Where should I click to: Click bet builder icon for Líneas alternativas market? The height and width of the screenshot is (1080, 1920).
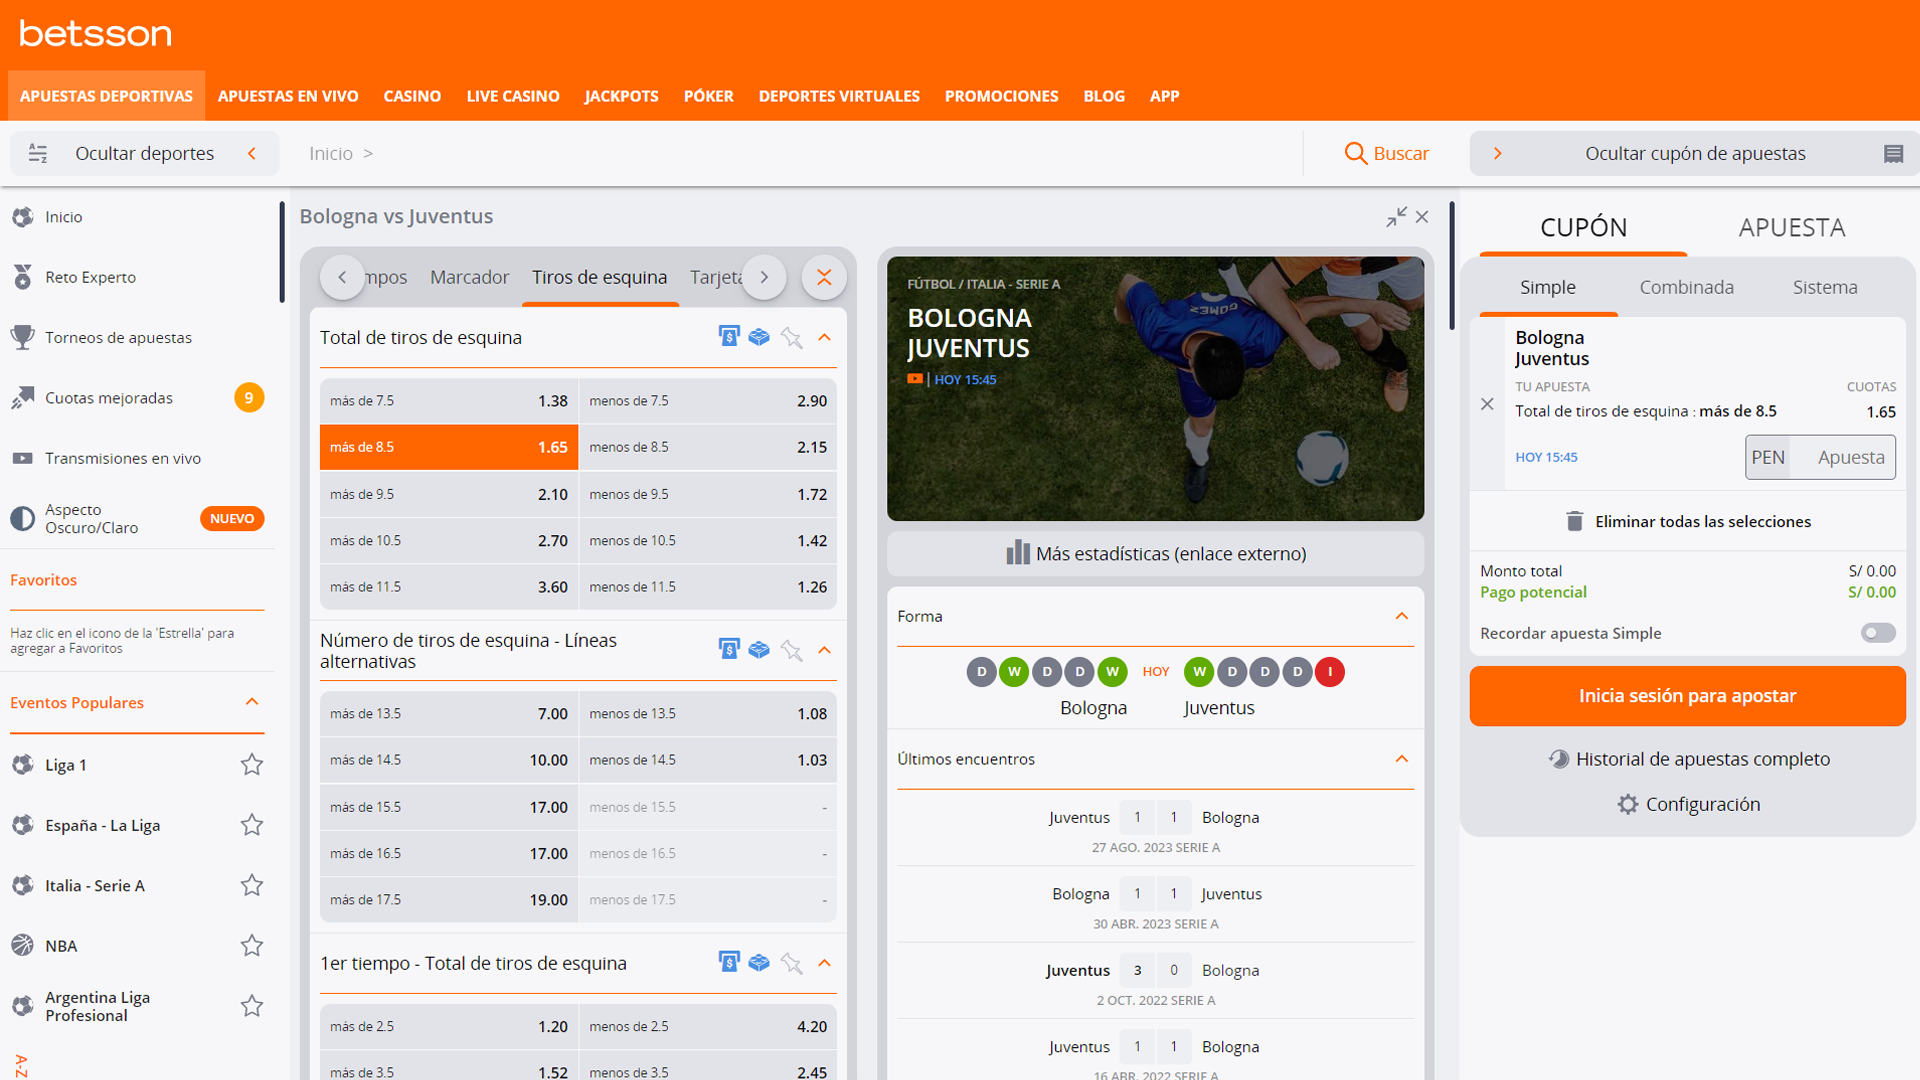click(x=759, y=650)
